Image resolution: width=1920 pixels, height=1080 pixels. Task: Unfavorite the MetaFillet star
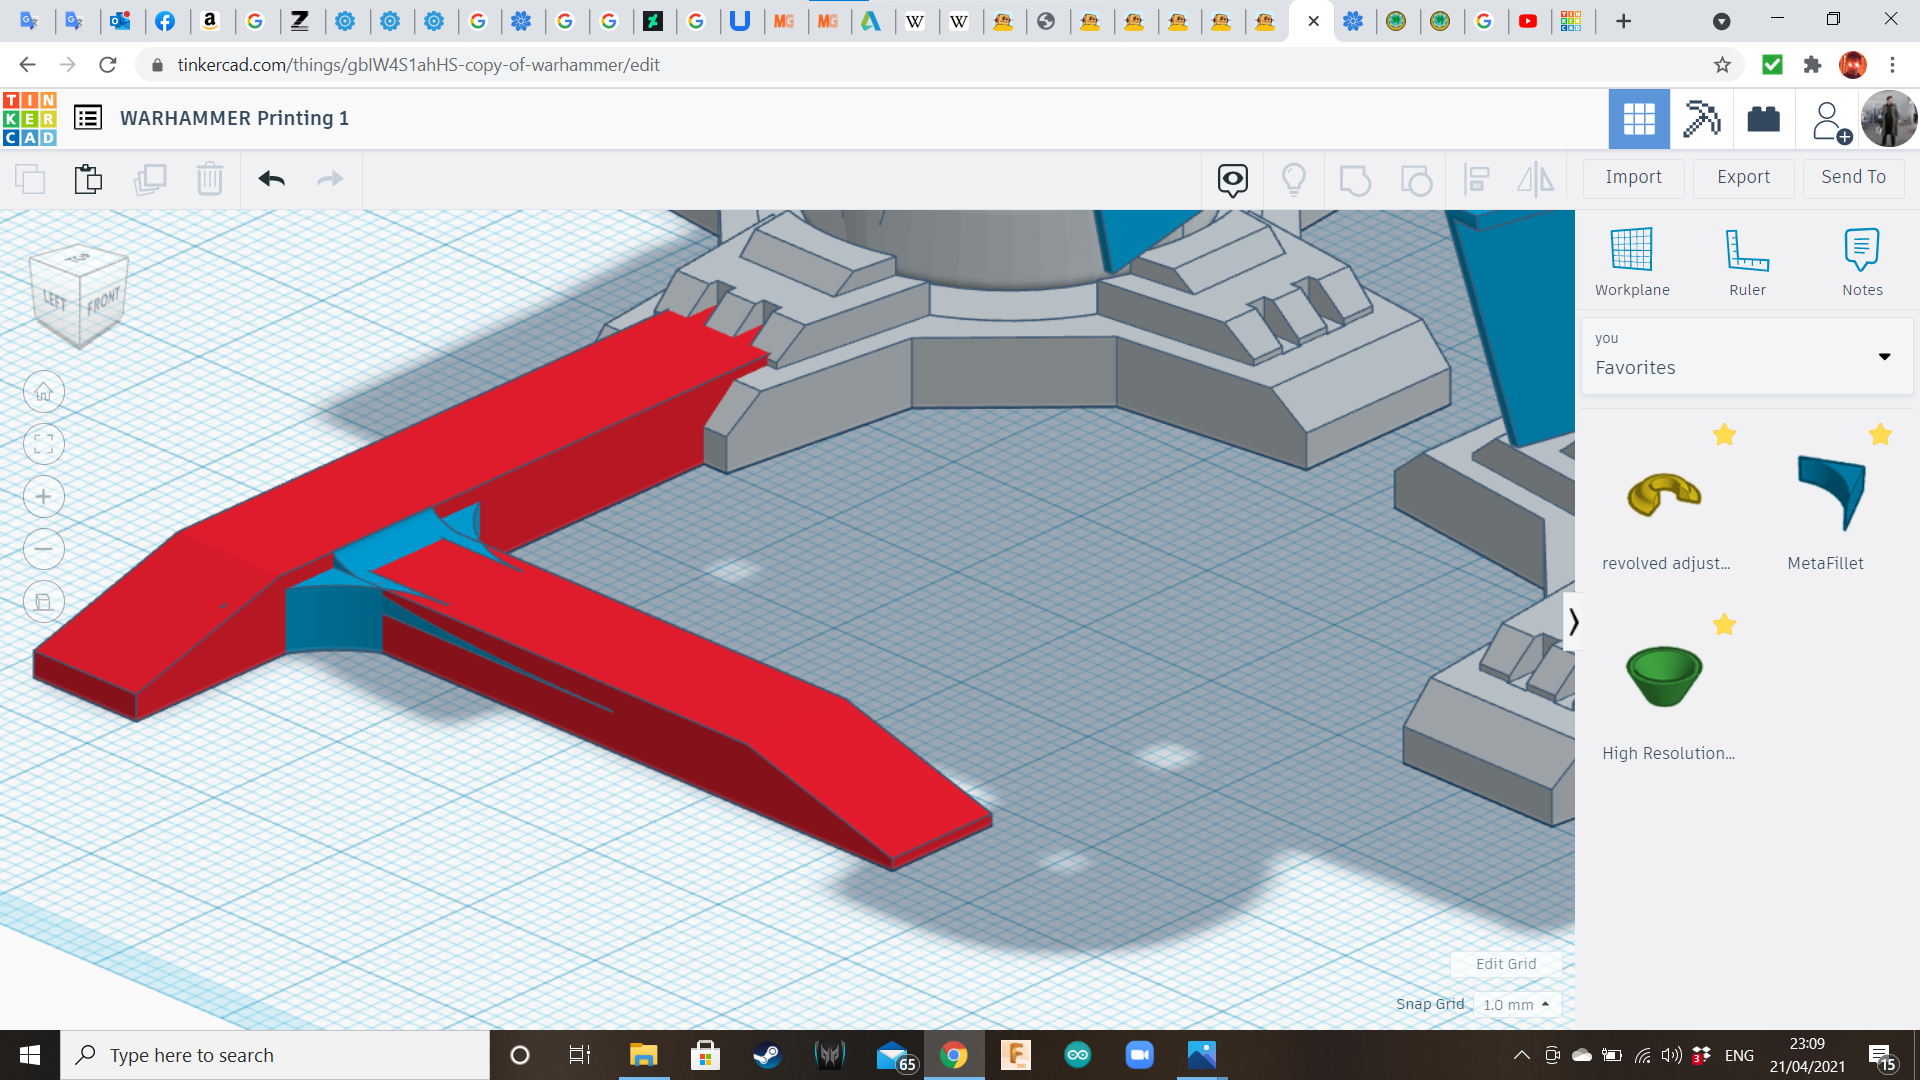(x=1880, y=435)
